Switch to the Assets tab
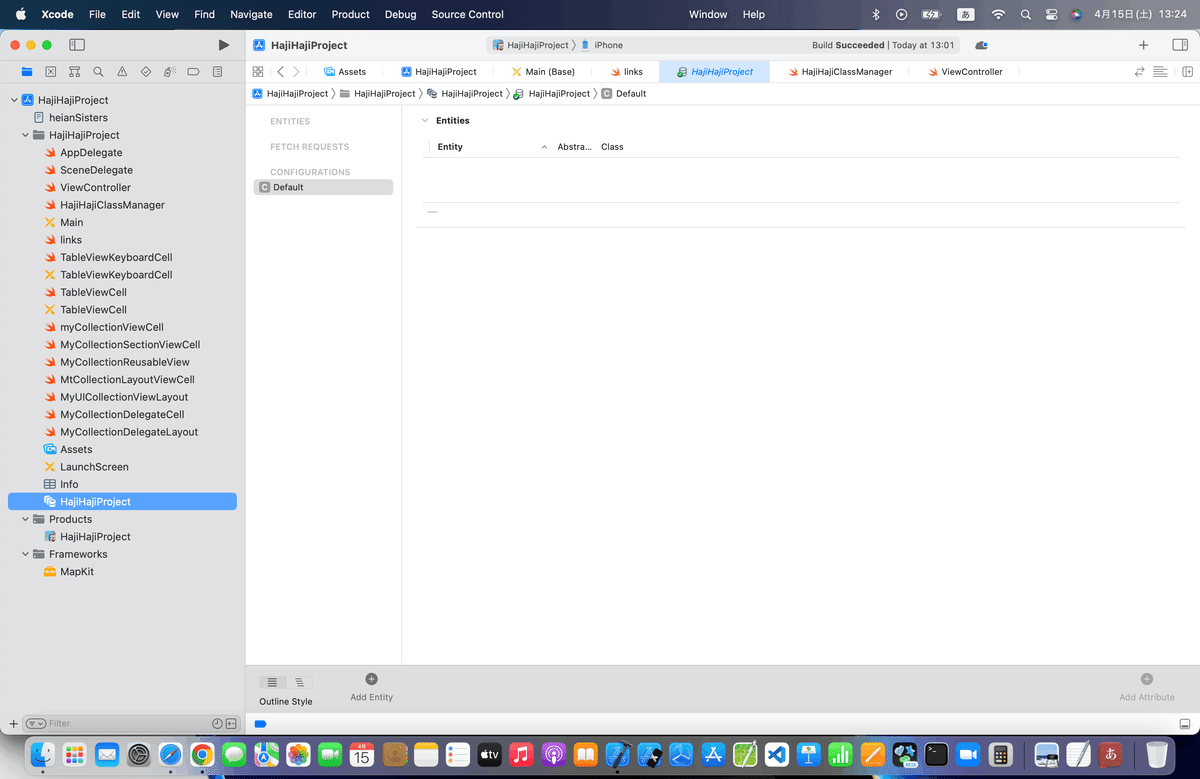This screenshot has height=779, width=1200. [x=345, y=72]
